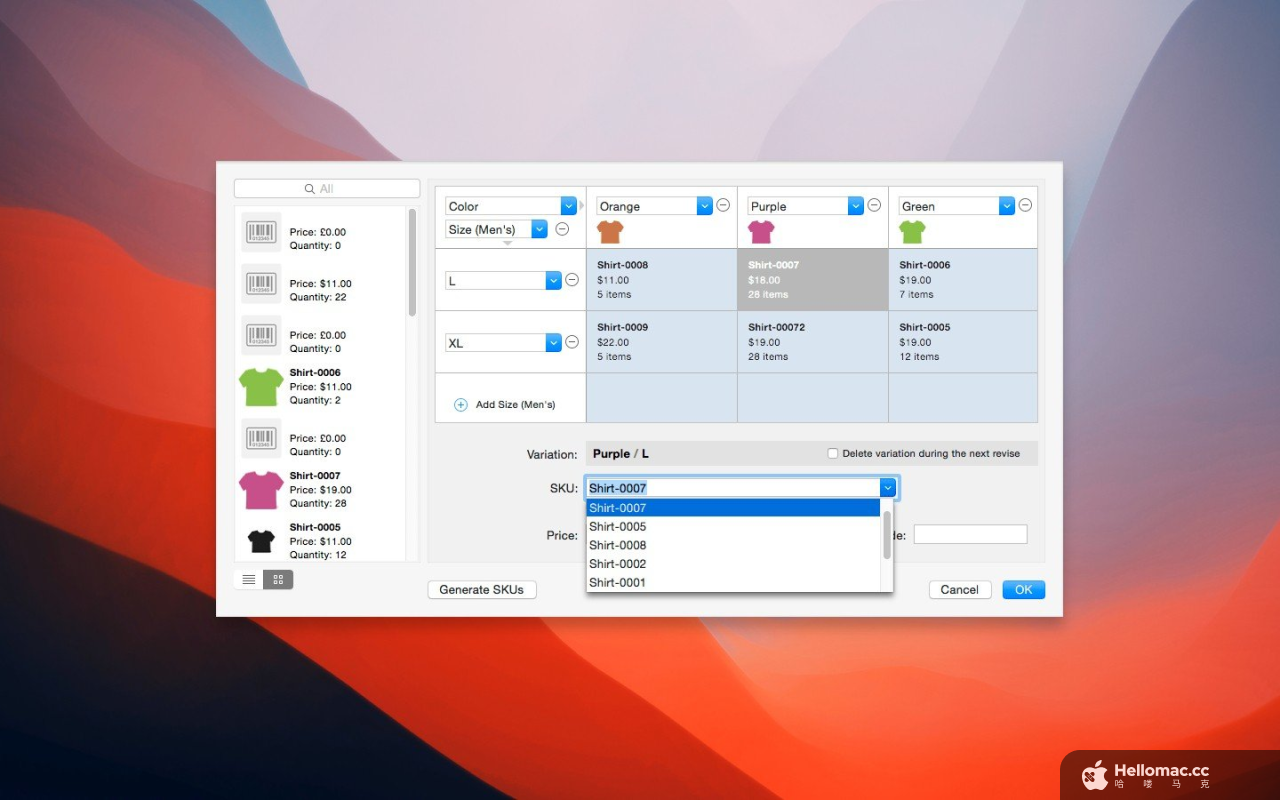Select the Shirt-0006 Green L cell
This screenshot has width=1280, height=800.
coord(963,280)
